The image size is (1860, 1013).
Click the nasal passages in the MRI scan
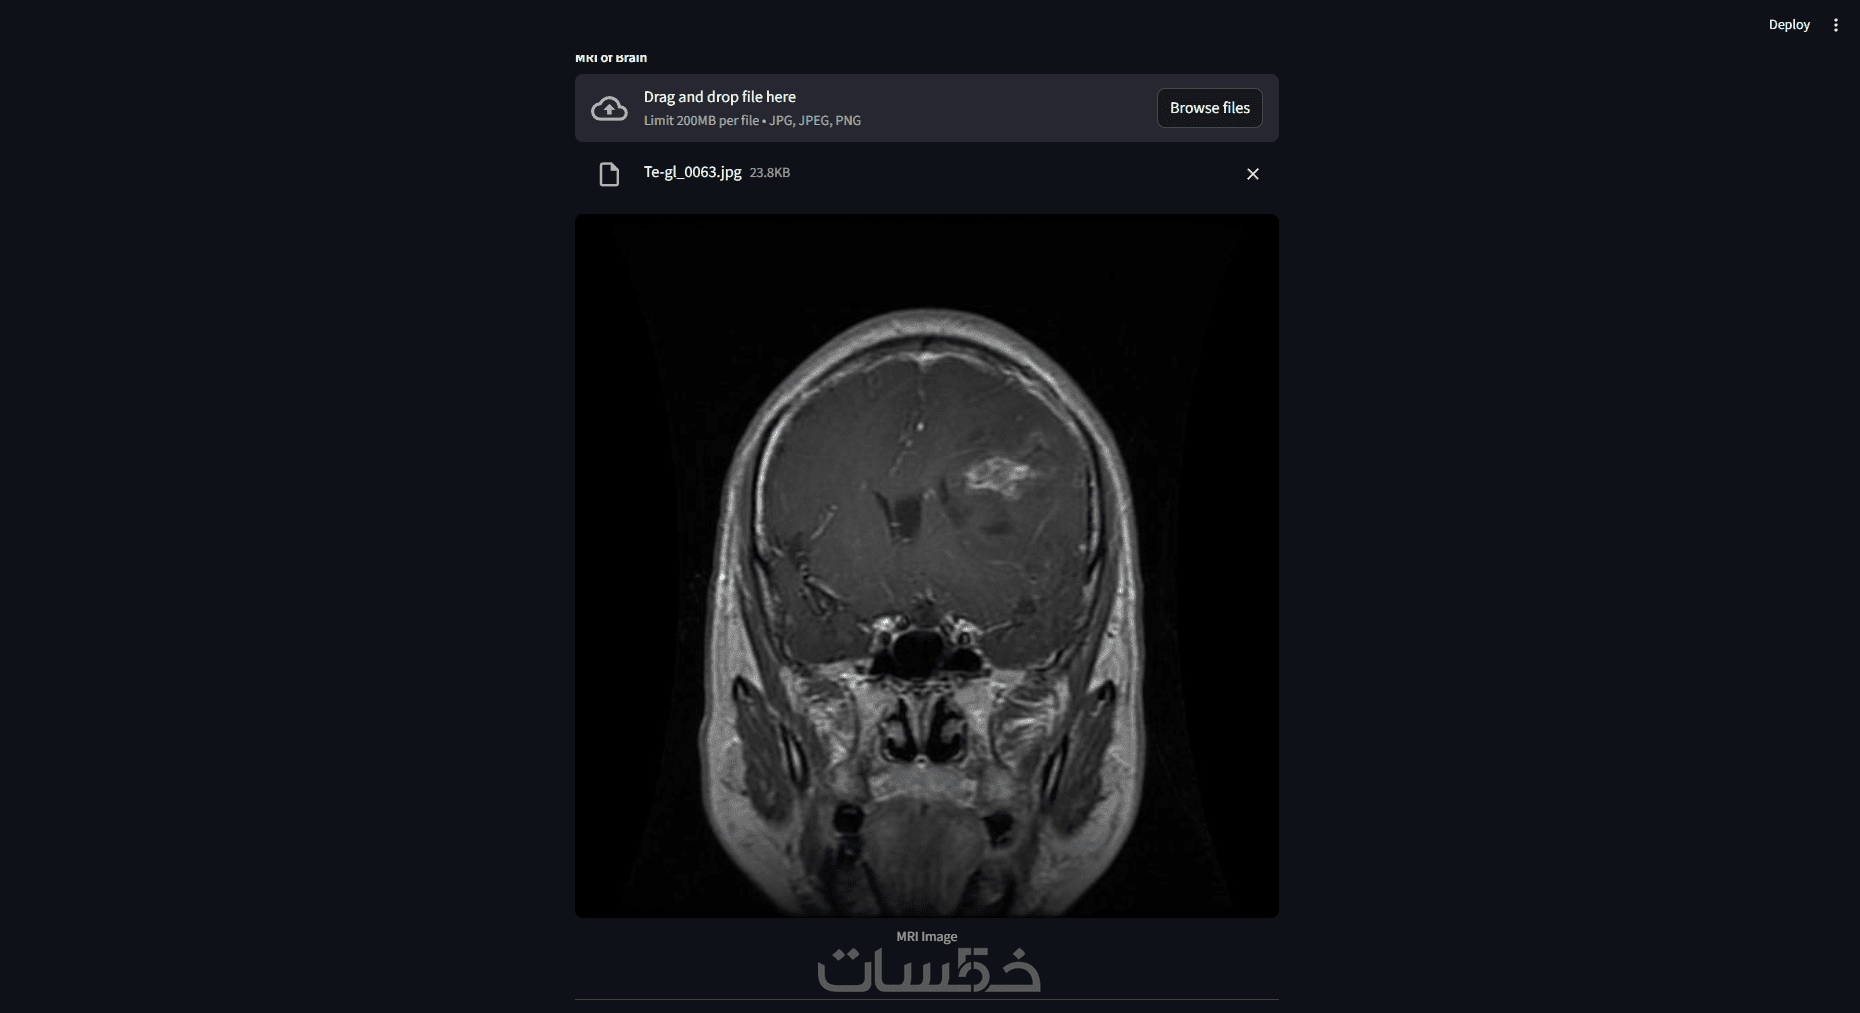point(922,730)
